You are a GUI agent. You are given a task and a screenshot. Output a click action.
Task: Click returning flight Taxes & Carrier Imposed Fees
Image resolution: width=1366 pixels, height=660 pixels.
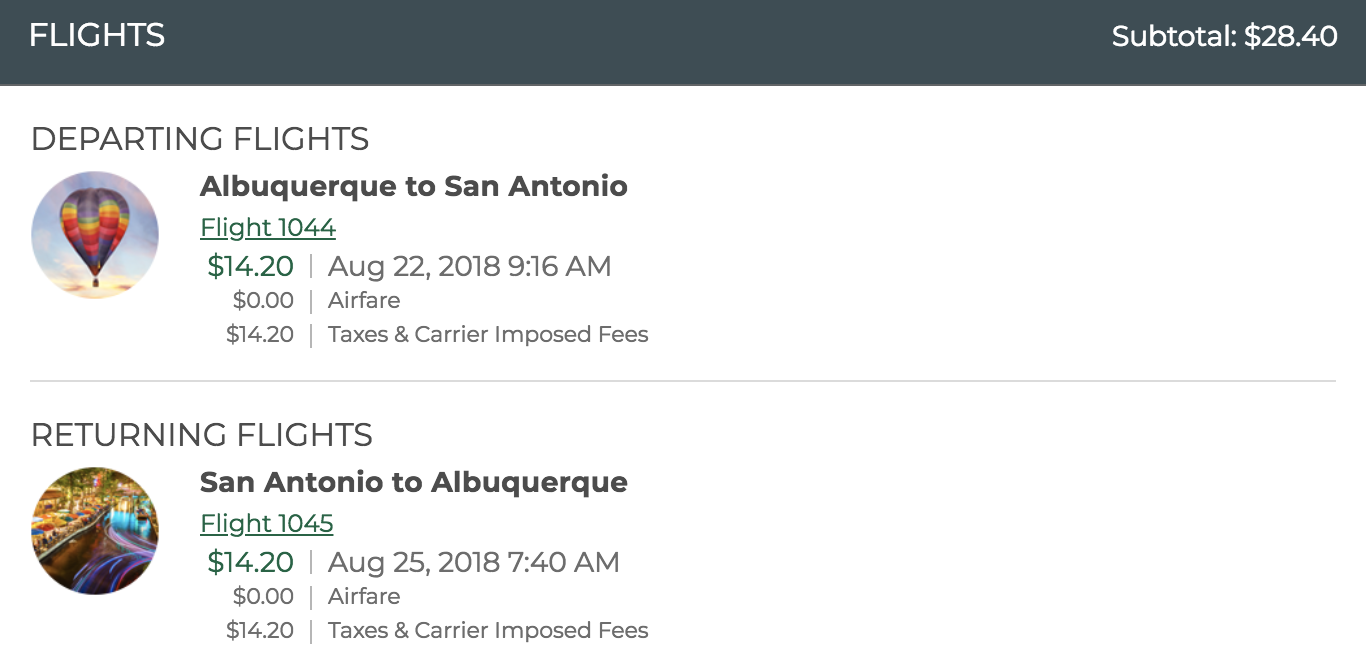click(488, 631)
